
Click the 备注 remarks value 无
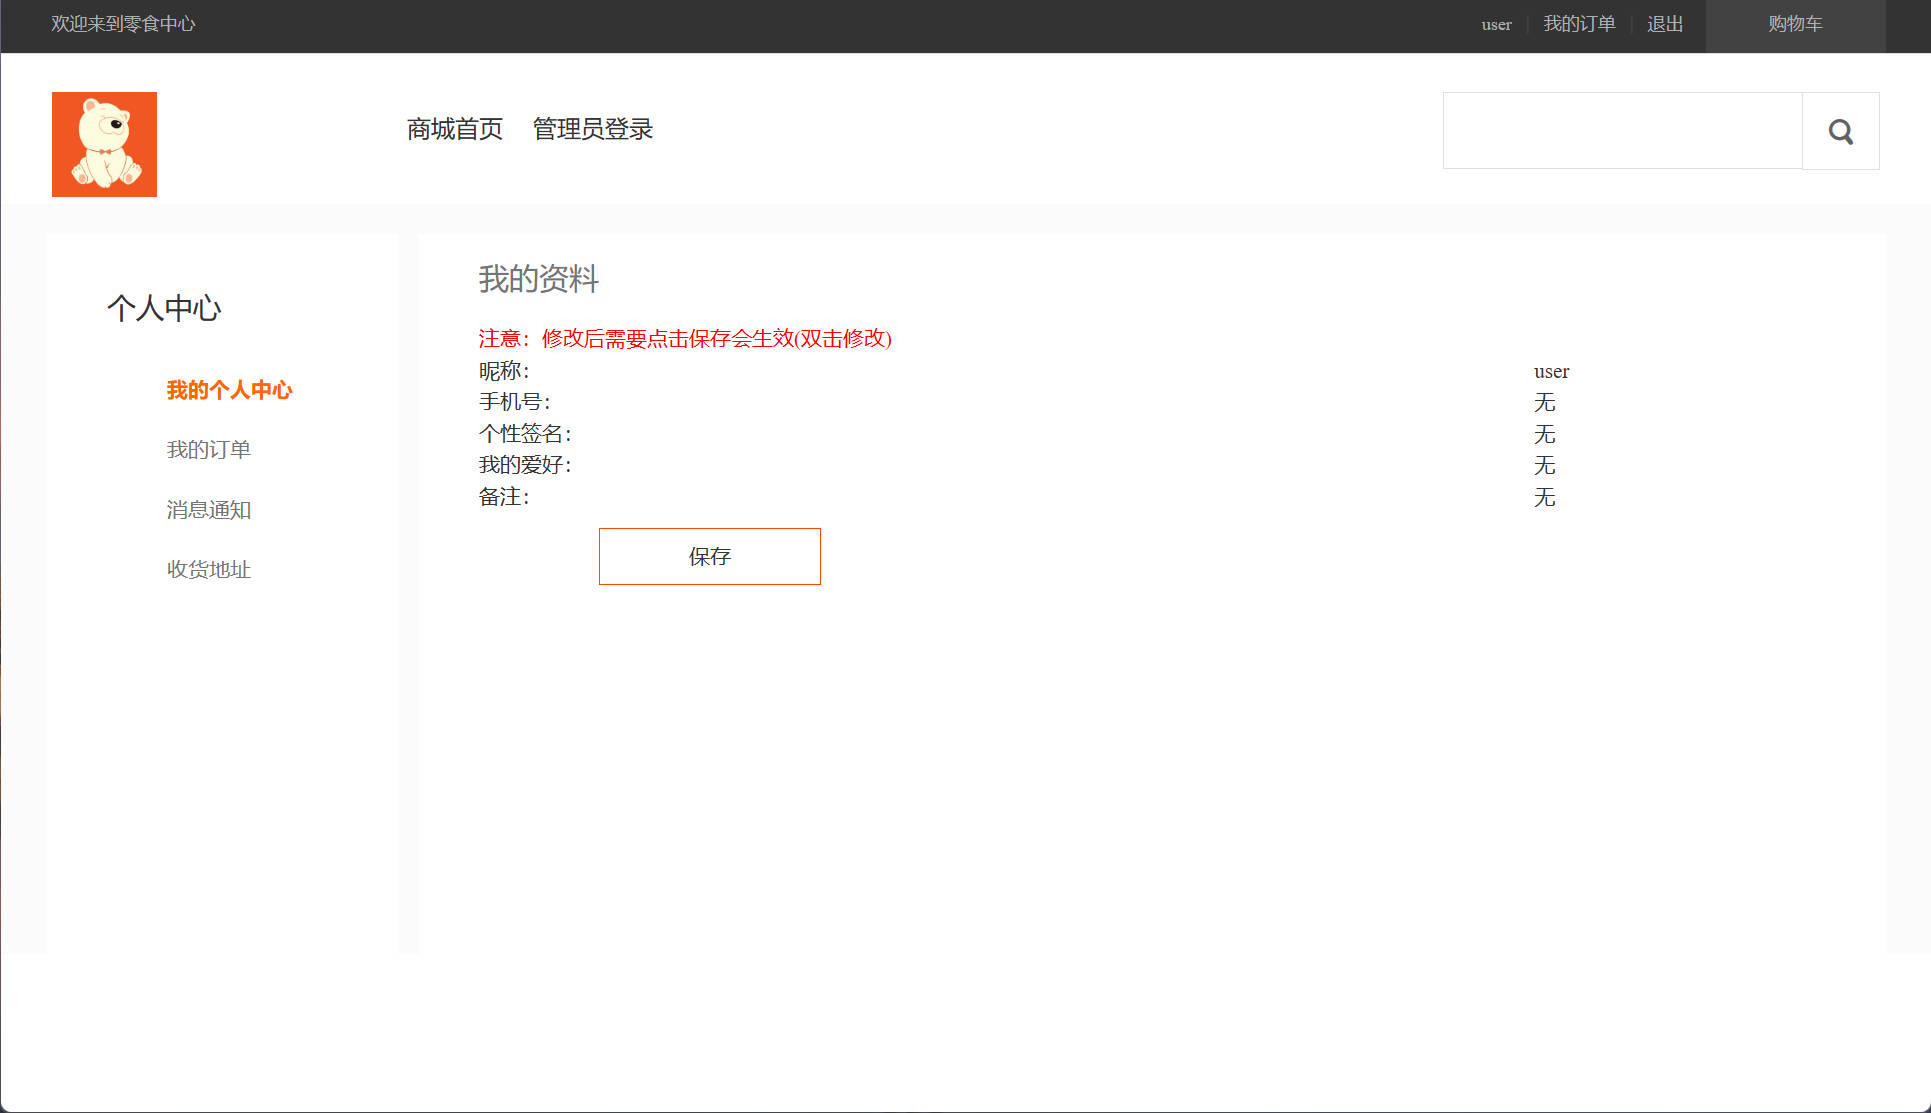click(x=1545, y=497)
